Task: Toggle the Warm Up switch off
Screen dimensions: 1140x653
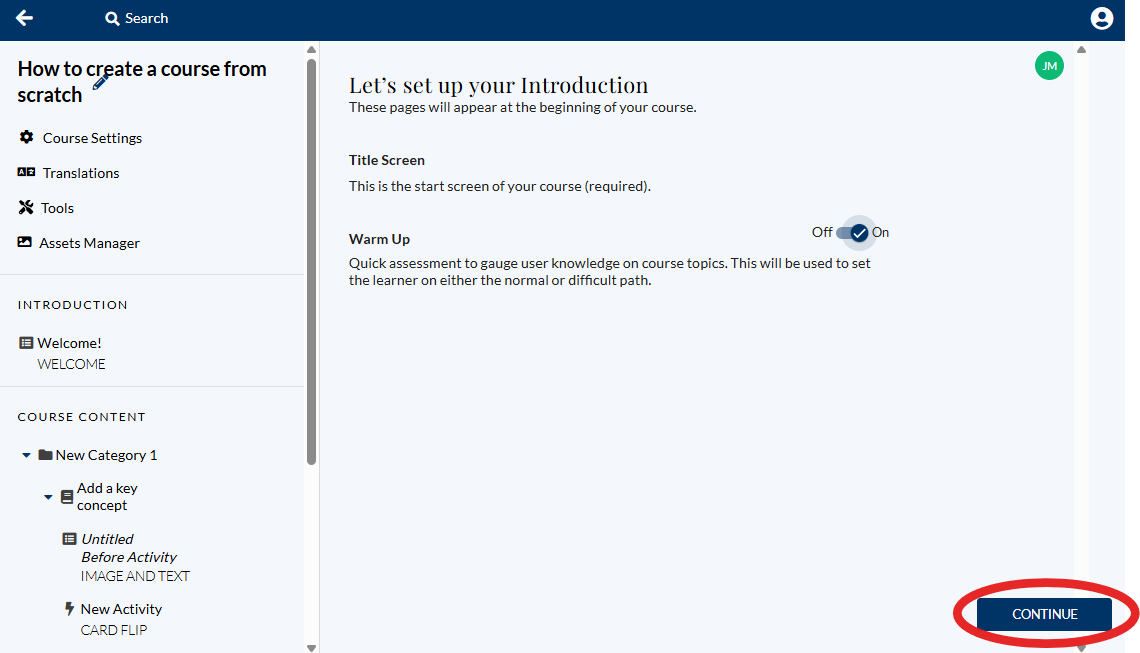Action: (853, 233)
